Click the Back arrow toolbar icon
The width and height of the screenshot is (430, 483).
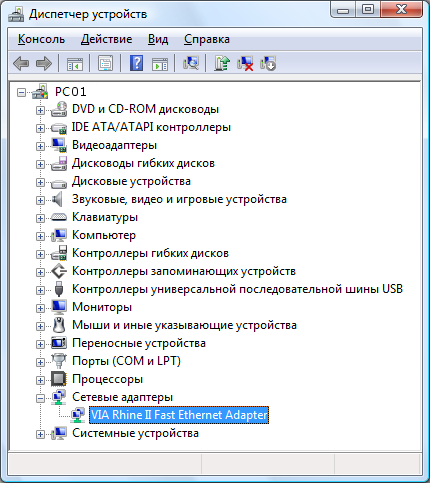(x=21, y=63)
